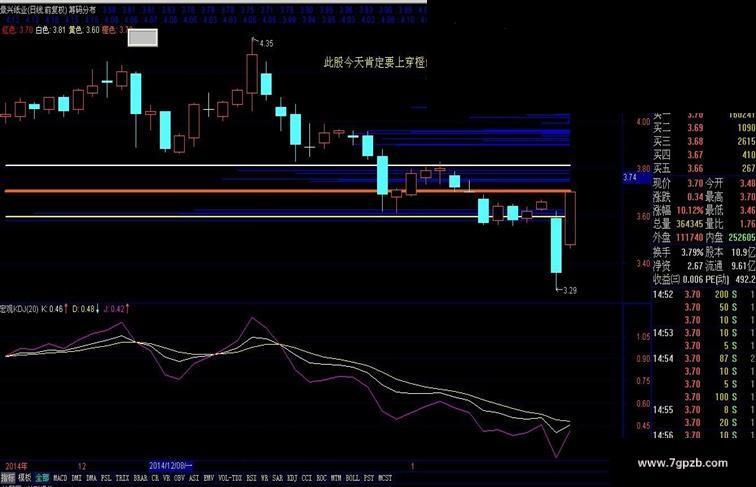This screenshot has width=756, height=487.
Task: Switch indicator to MCST
Action: click(x=385, y=478)
